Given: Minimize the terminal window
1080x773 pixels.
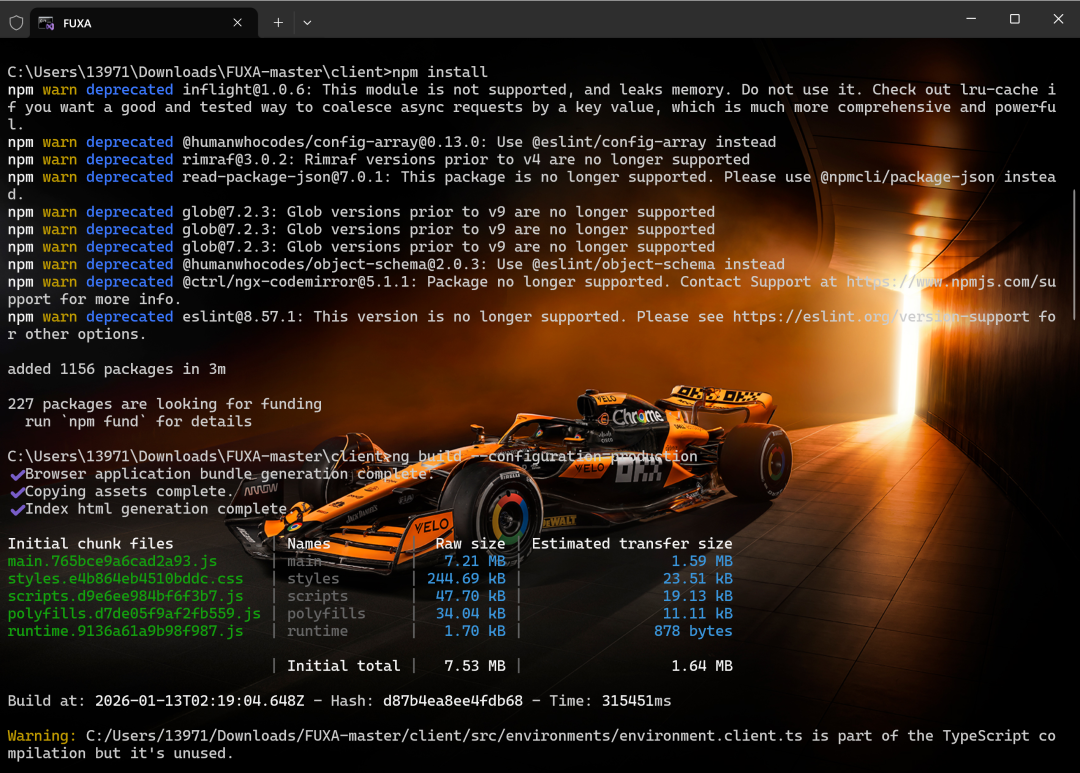Looking at the screenshot, I should (971, 19).
